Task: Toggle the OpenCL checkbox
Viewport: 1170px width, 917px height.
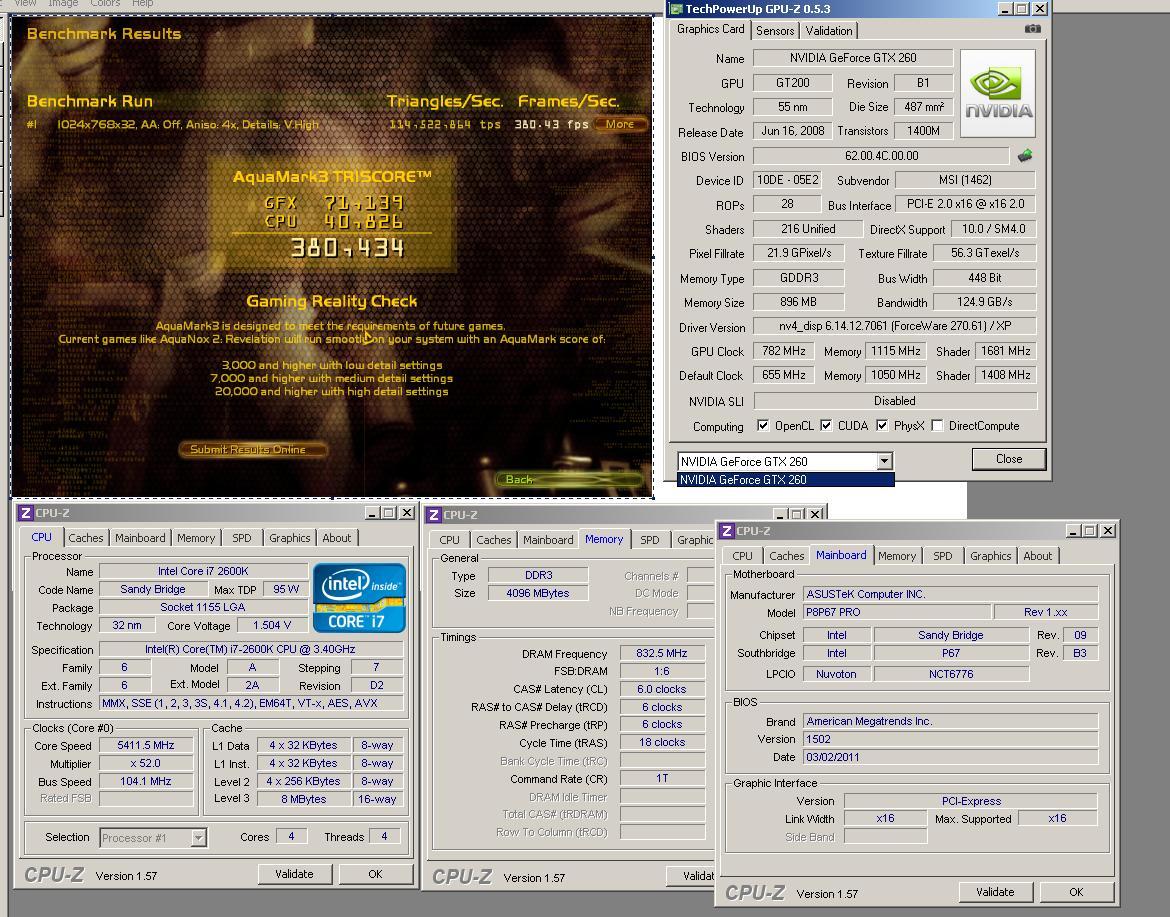Action: click(763, 425)
